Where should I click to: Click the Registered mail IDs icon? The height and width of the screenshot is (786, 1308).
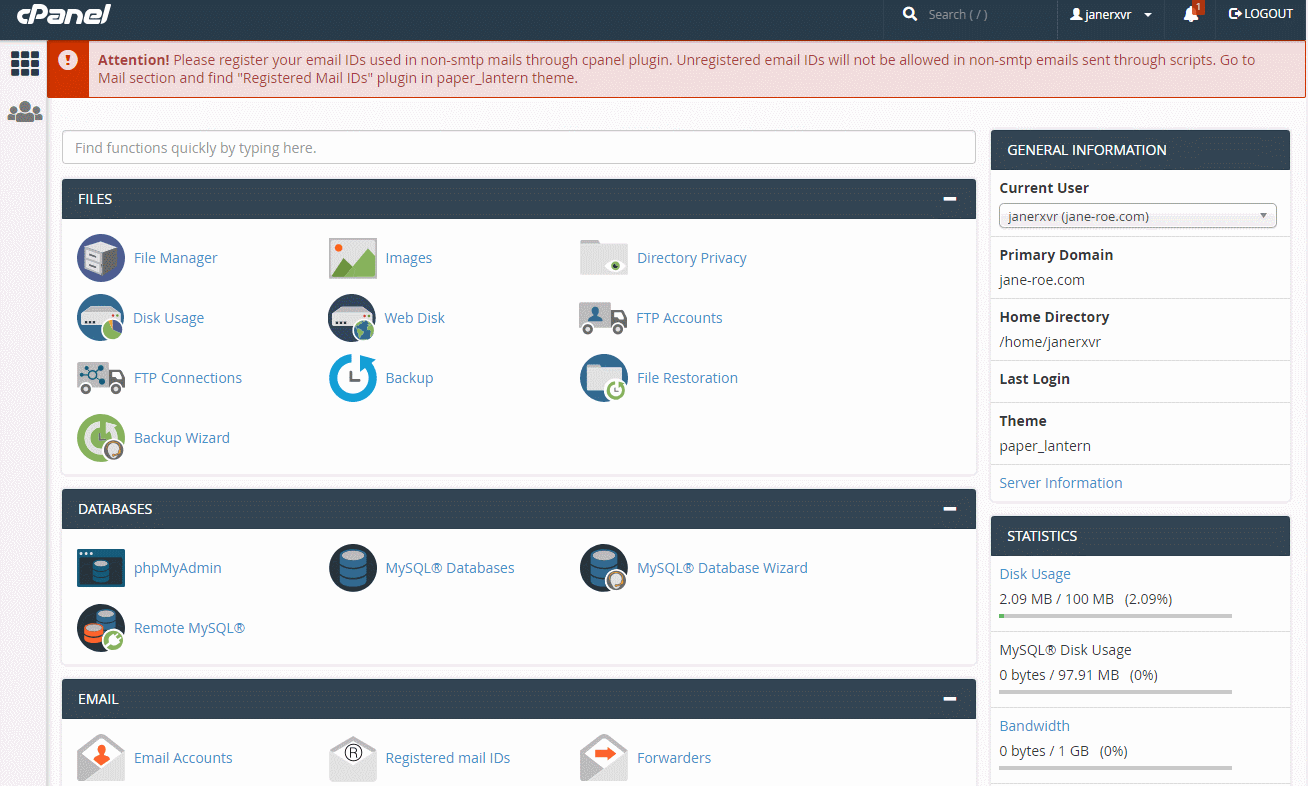coord(353,758)
